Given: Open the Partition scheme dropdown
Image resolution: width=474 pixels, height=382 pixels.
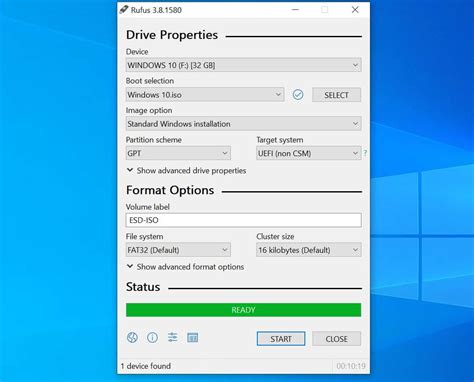Looking at the screenshot, I should point(178,153).
